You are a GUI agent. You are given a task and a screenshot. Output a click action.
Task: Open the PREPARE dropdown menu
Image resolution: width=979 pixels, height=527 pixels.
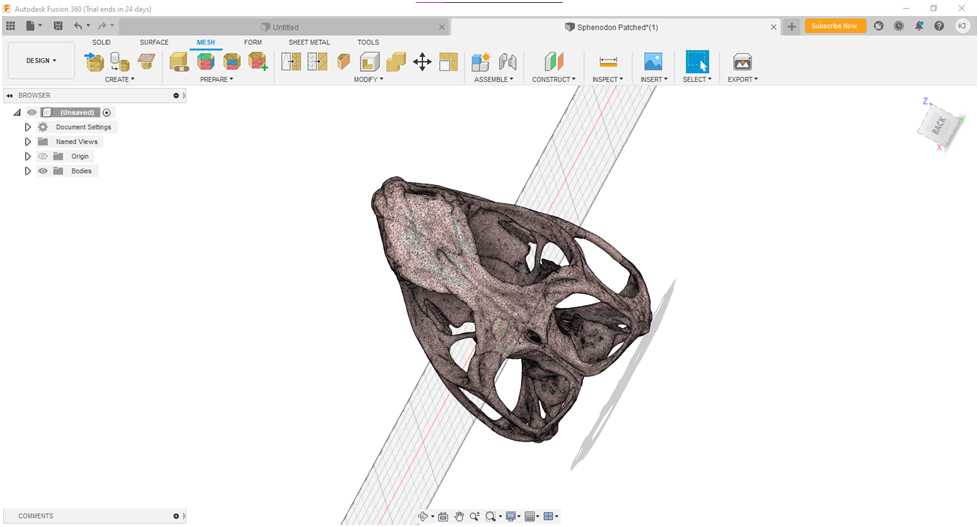(216, 79)
